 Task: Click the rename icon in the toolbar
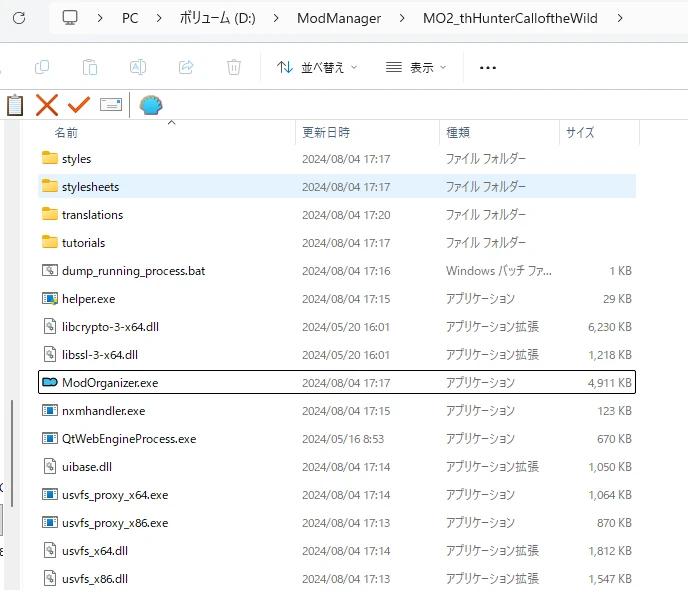point(138,67)
